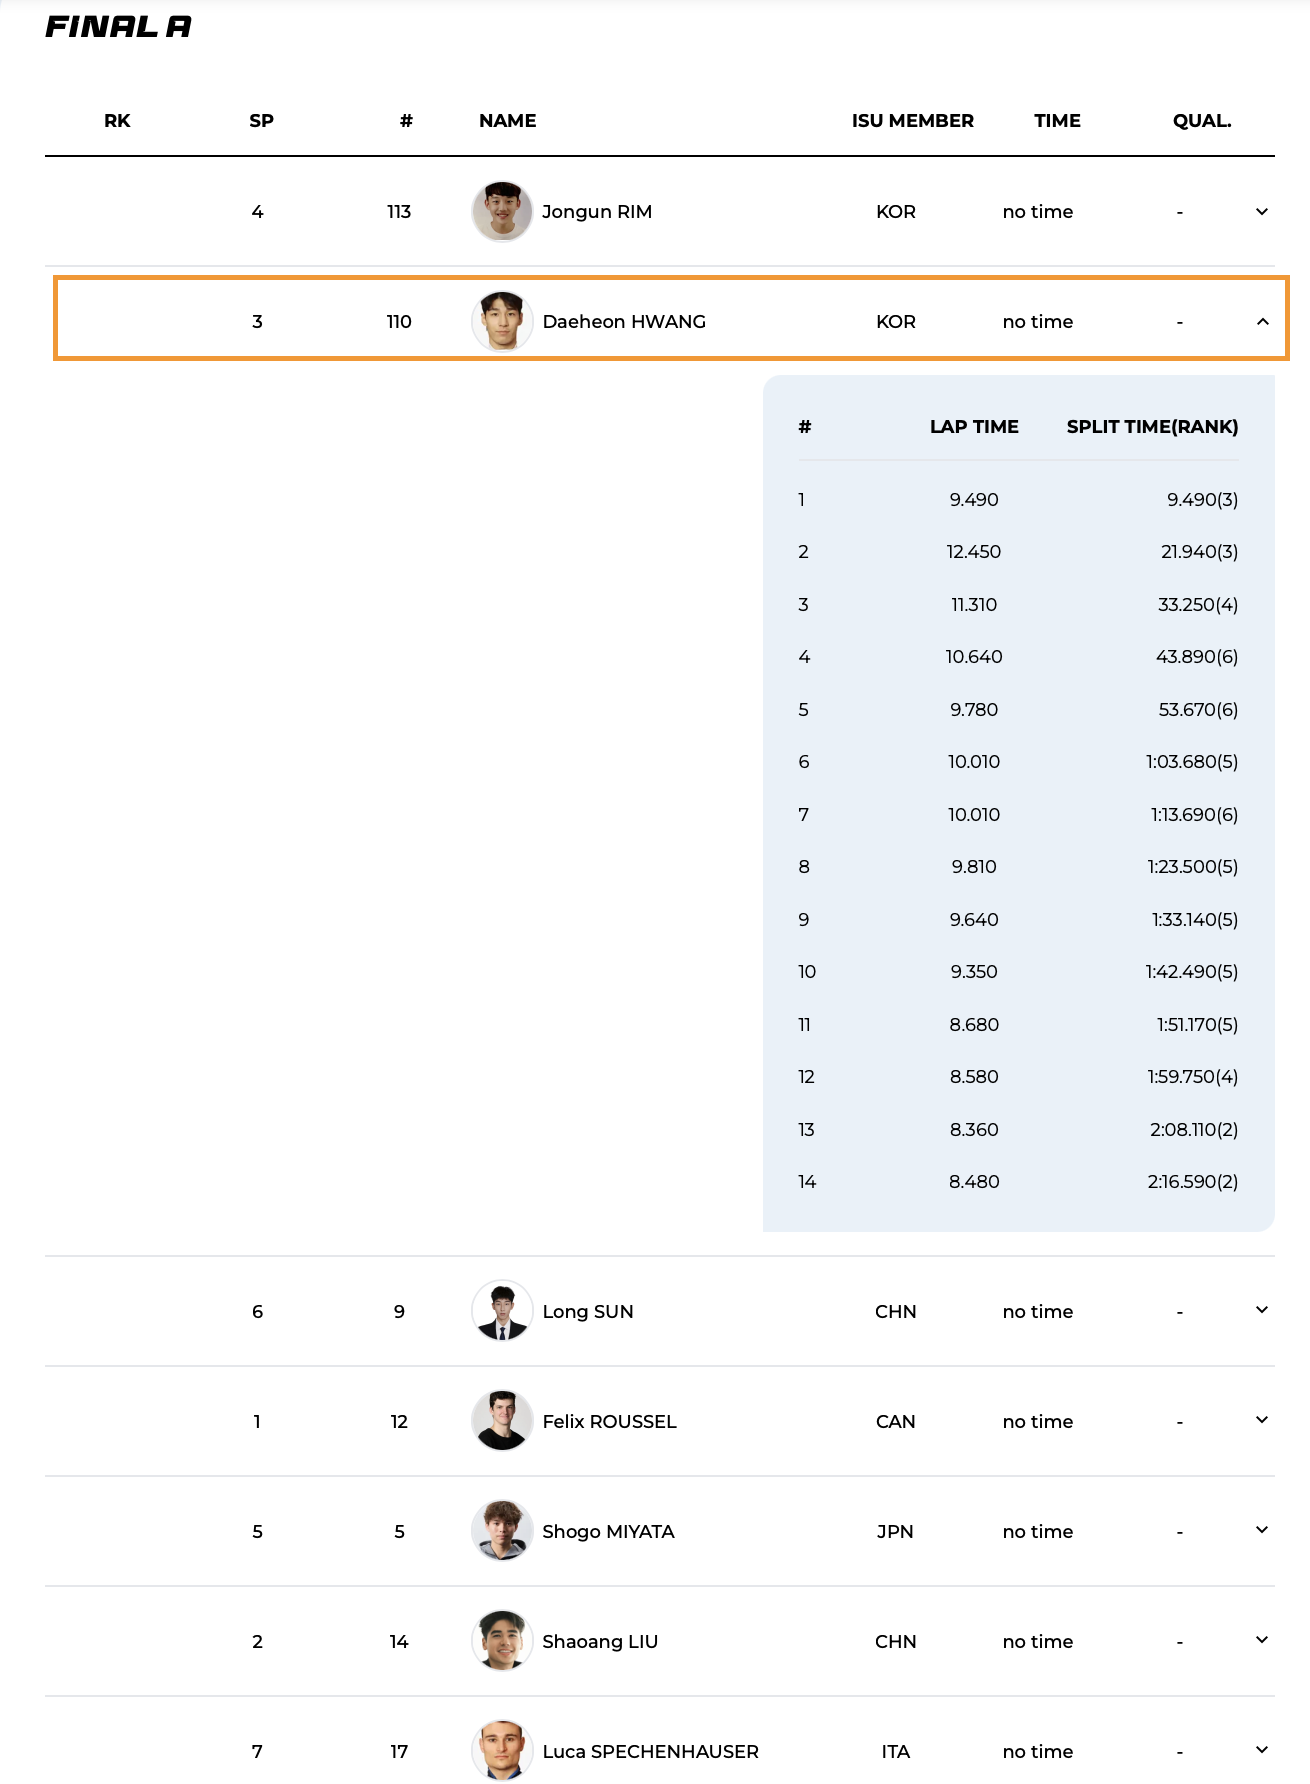Click Shaoang LIU's profile photo

pyautogui.click(x=502, y=1641)
